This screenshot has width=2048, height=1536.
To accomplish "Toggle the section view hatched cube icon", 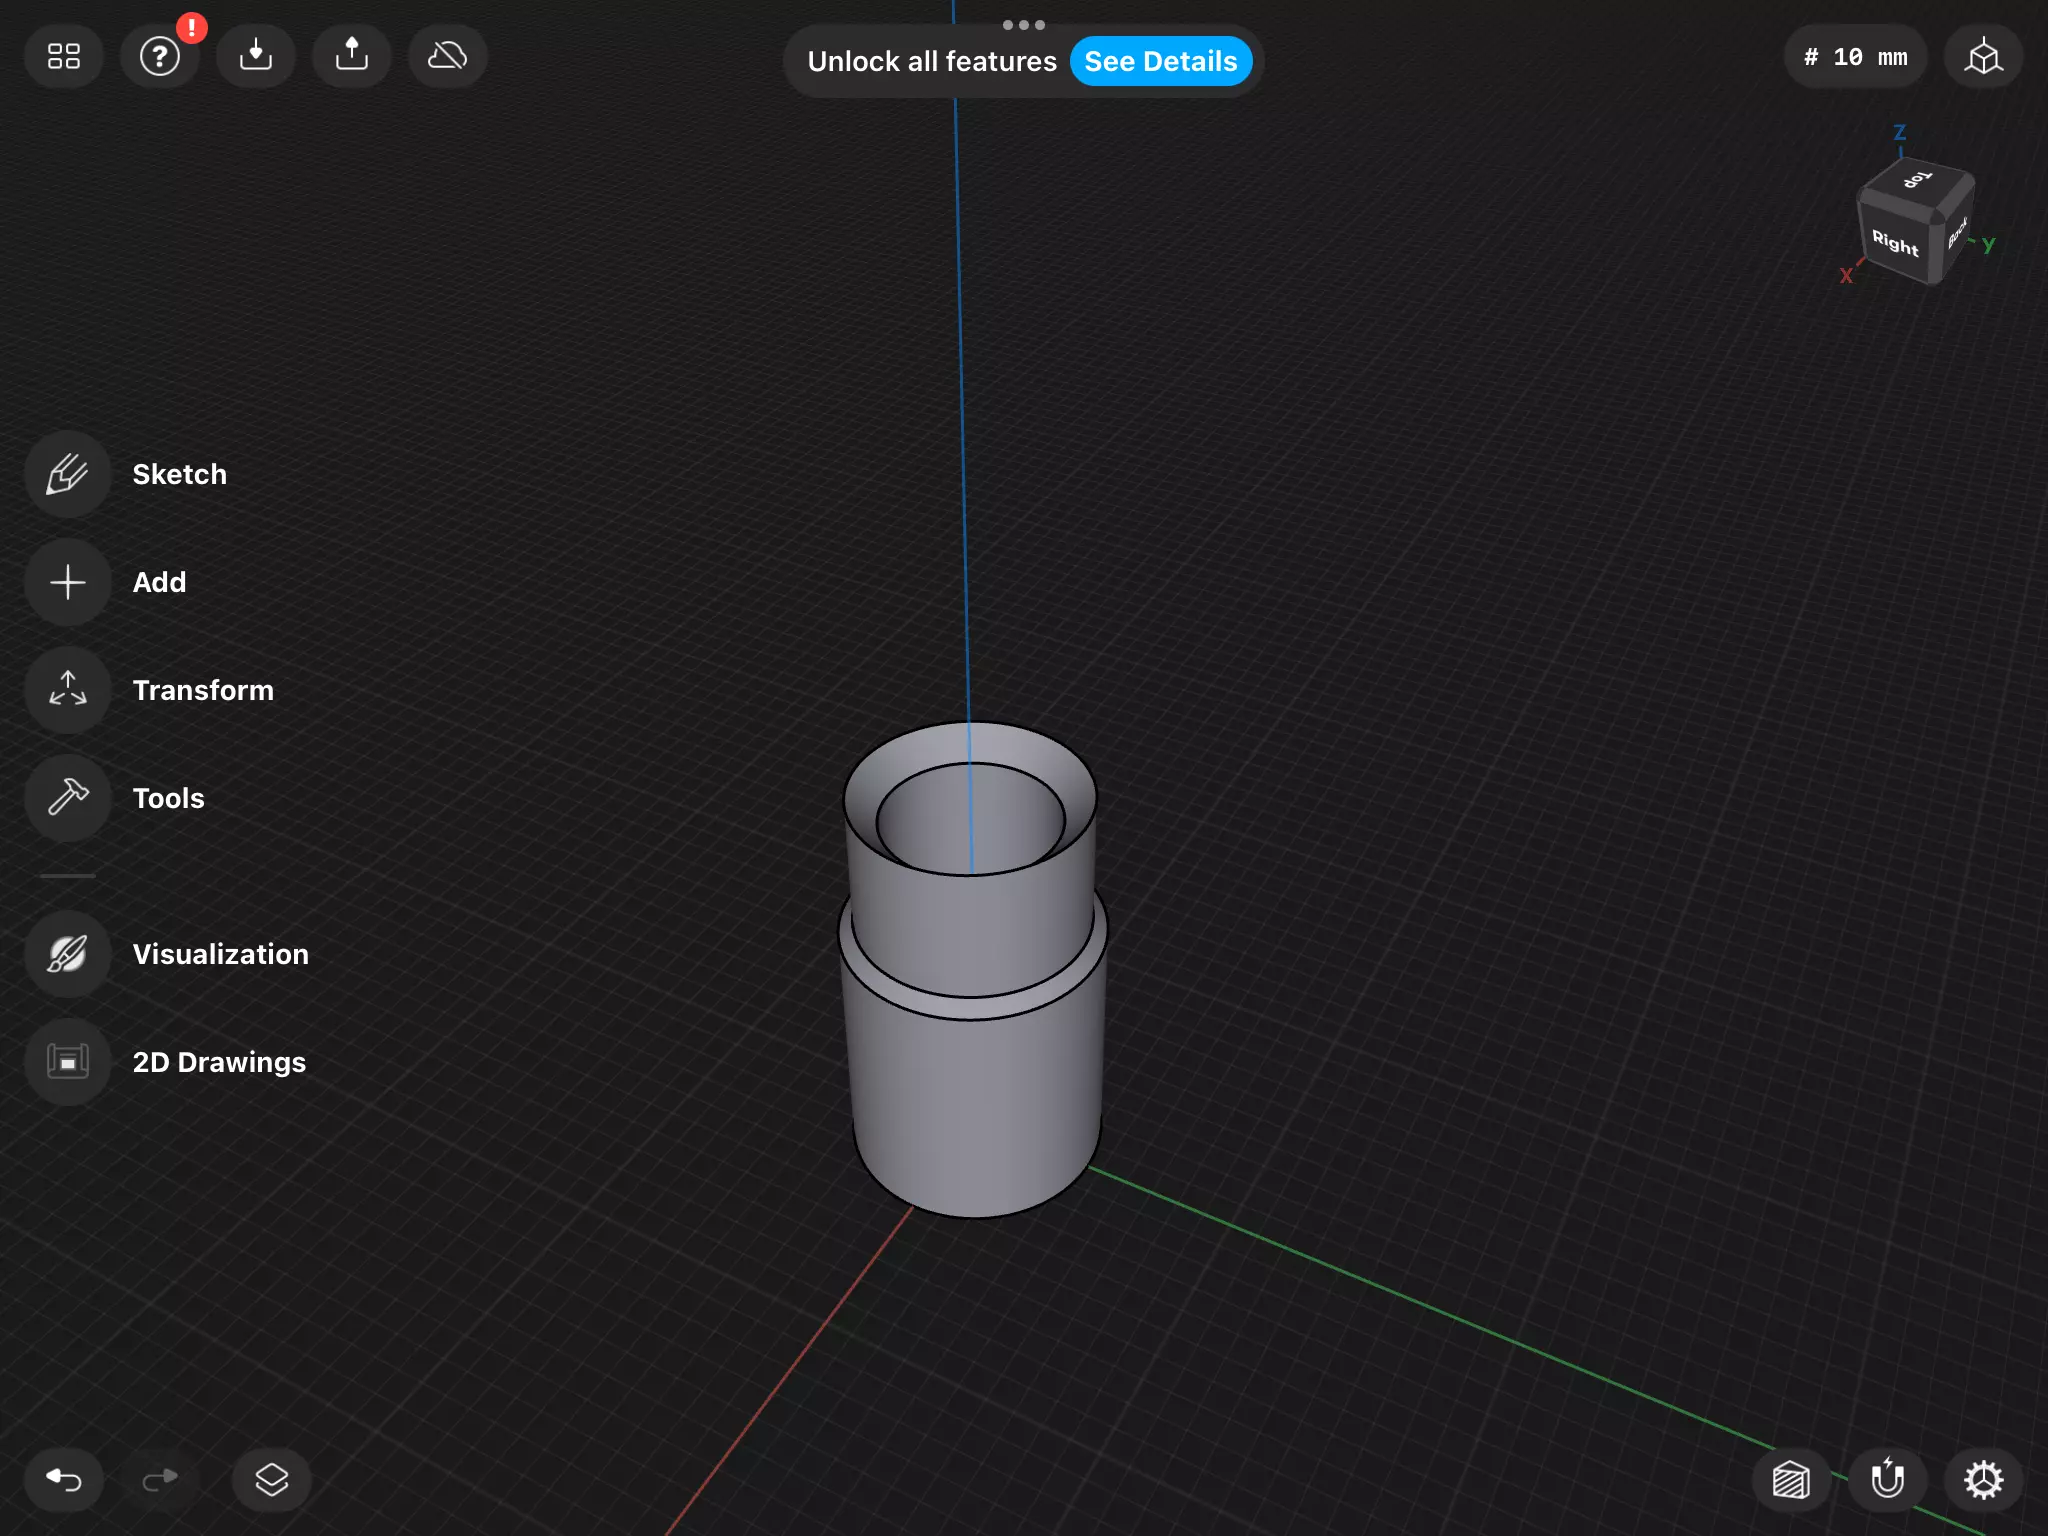I will click(x=1791, y=1479).
